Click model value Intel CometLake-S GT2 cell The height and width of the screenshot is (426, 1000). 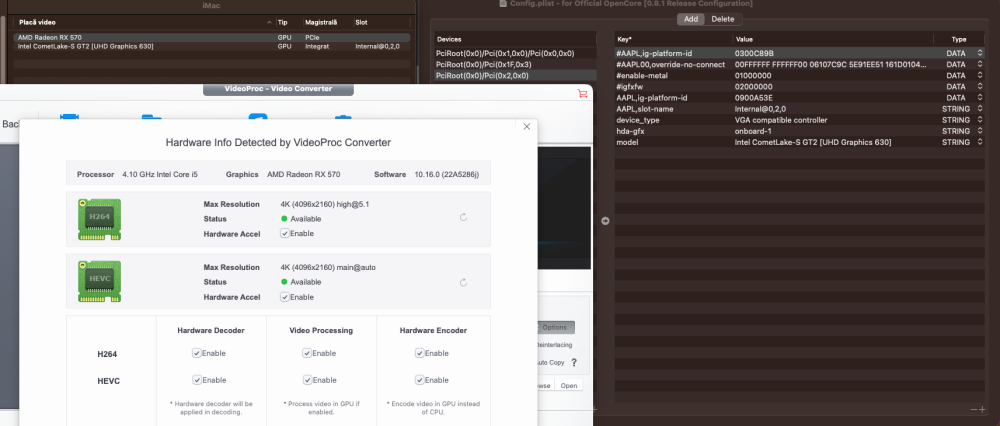tap(812, 142)
